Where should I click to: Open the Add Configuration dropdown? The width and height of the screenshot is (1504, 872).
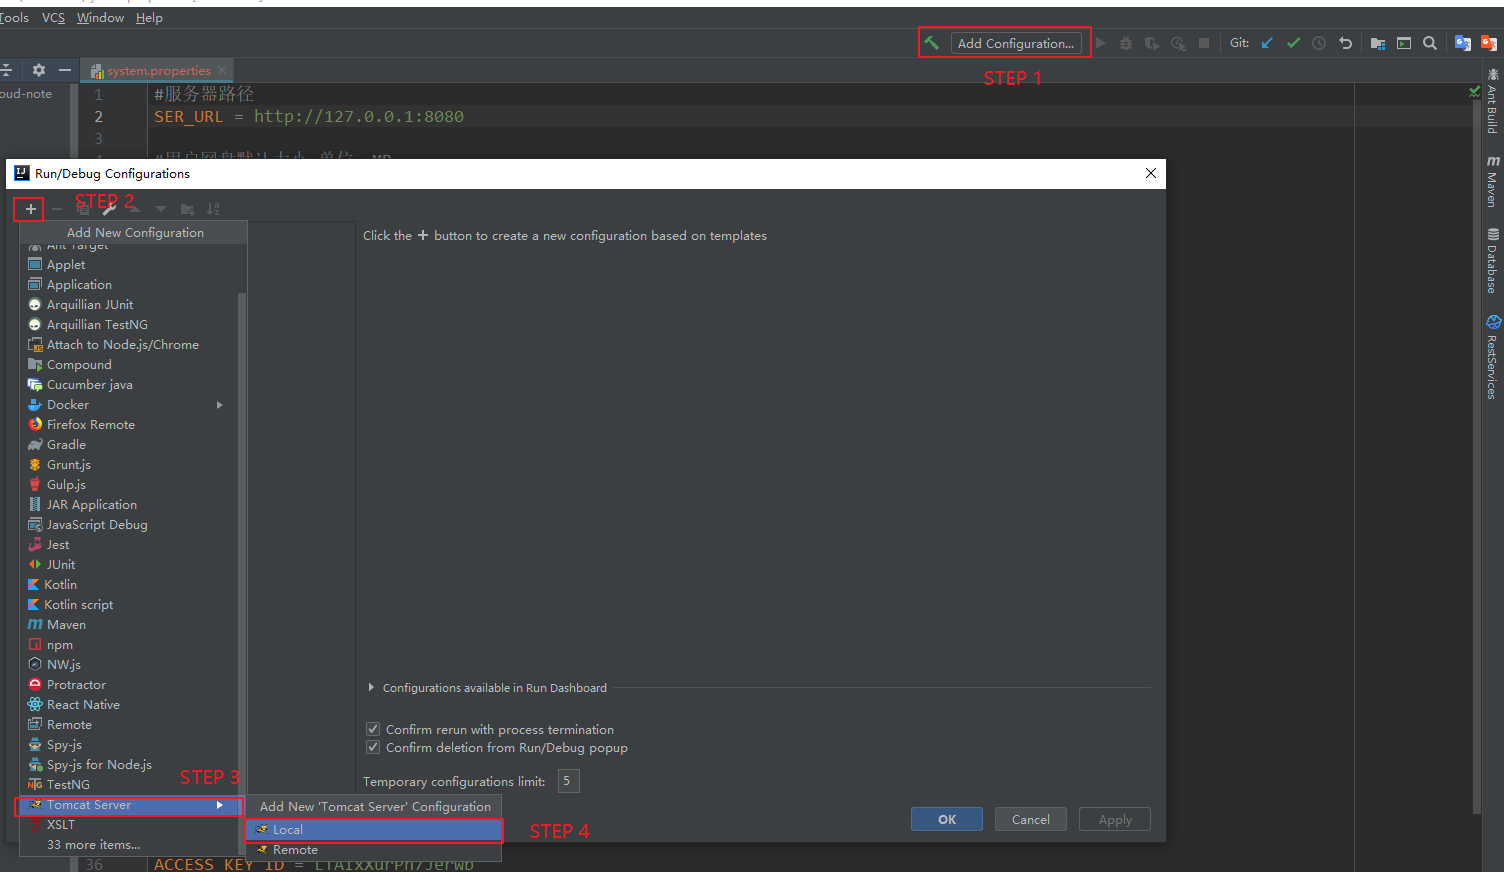[x=1016, y=43]
